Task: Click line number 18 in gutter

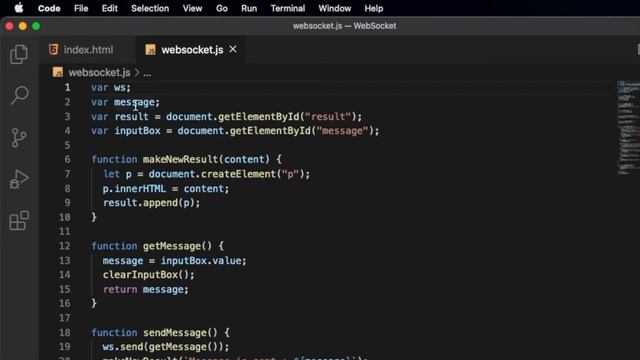Action: click(64, 333)
